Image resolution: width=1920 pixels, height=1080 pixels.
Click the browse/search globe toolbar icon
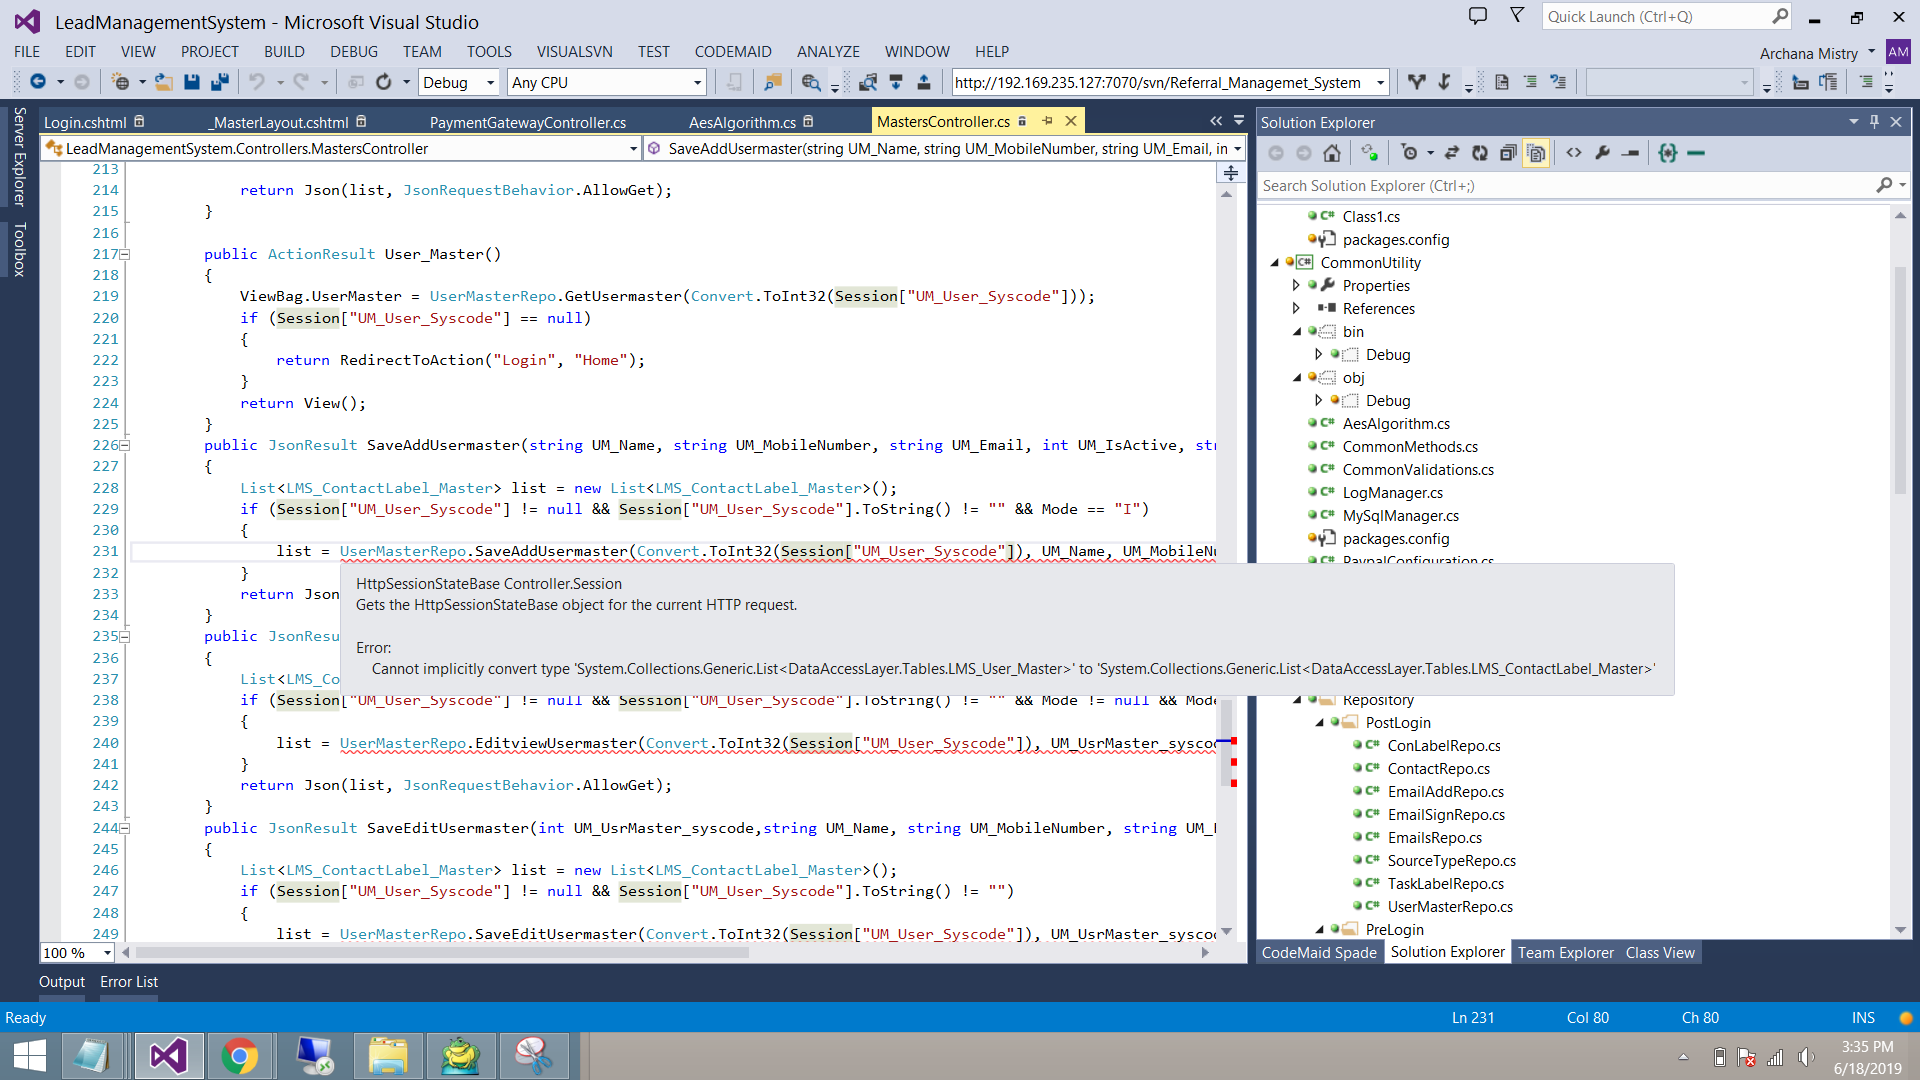[x=811, y=82]
